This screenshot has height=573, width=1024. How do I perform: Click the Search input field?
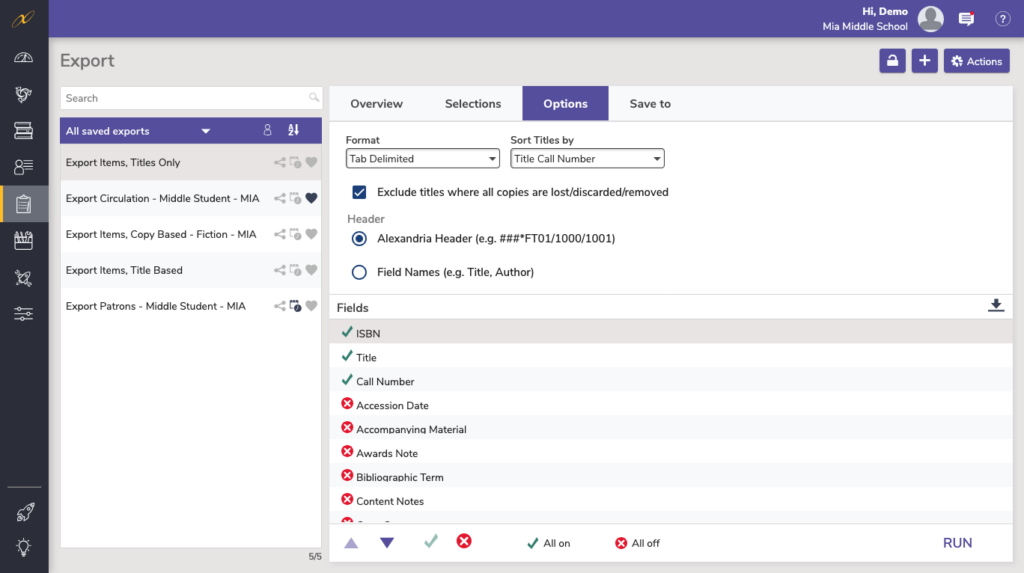pyautogui.click(x=185, y=98)
